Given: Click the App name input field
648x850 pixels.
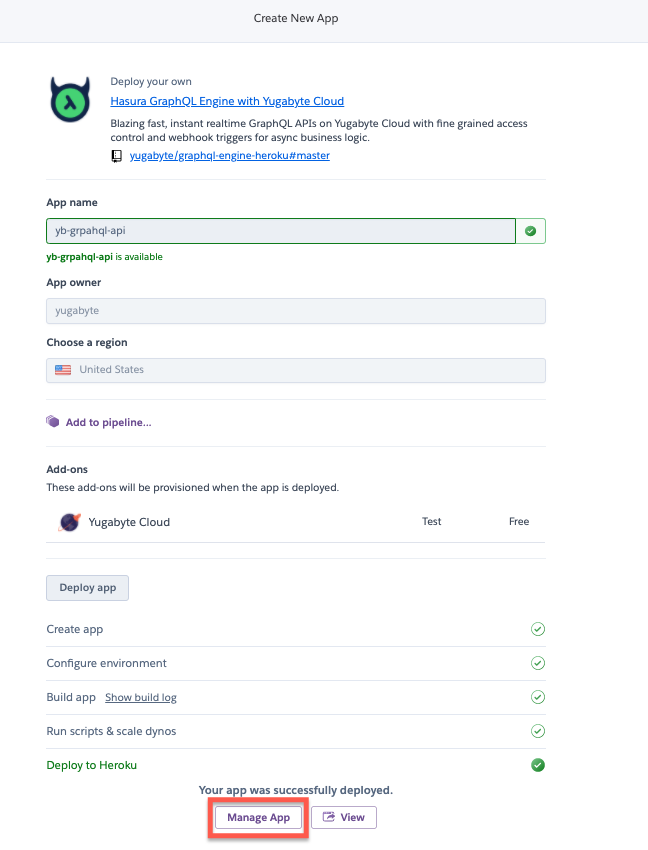Looking at the screenshot, I should (x=280, y=231).
